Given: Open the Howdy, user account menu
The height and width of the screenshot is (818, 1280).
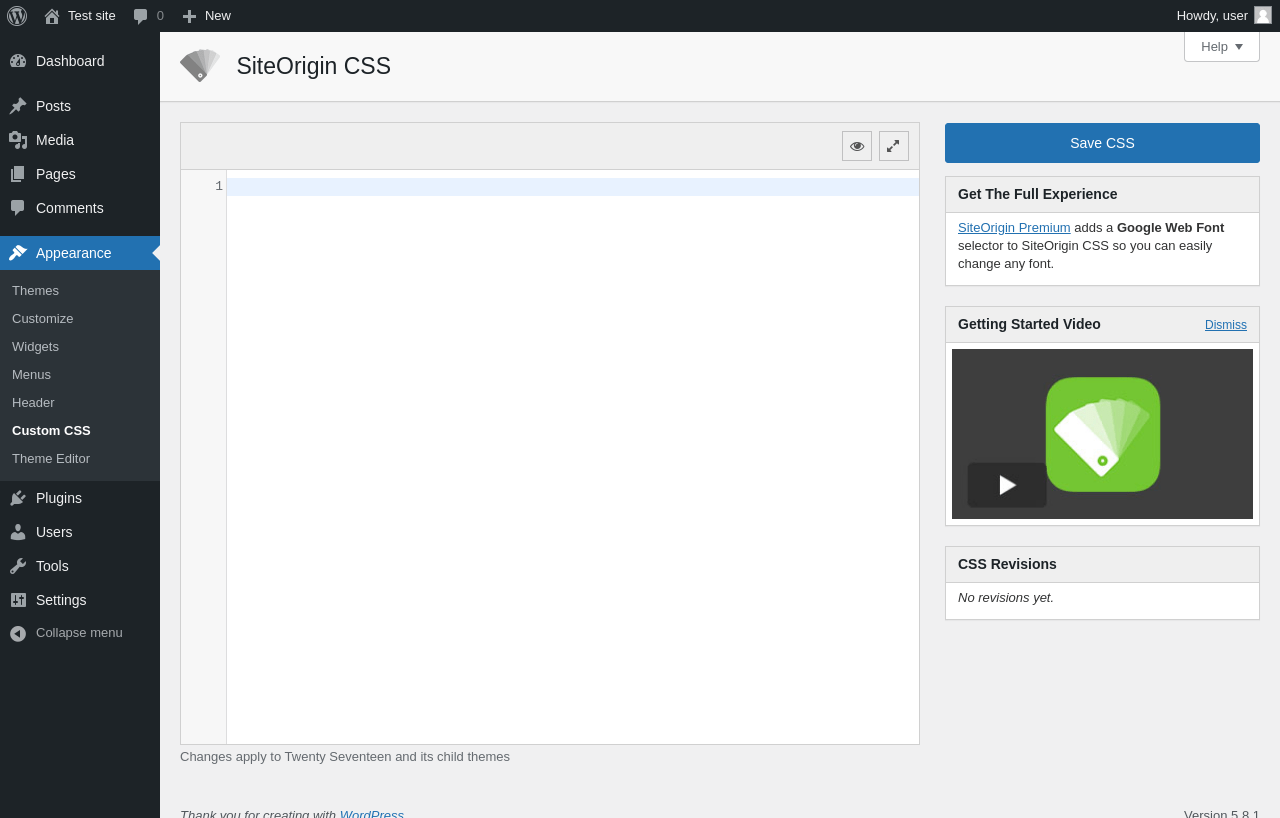Looking at the screenshot, I should [x=1224, y=16].
